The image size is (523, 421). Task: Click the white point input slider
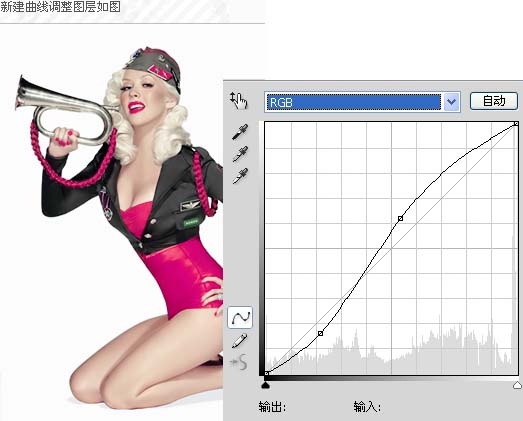517,386
